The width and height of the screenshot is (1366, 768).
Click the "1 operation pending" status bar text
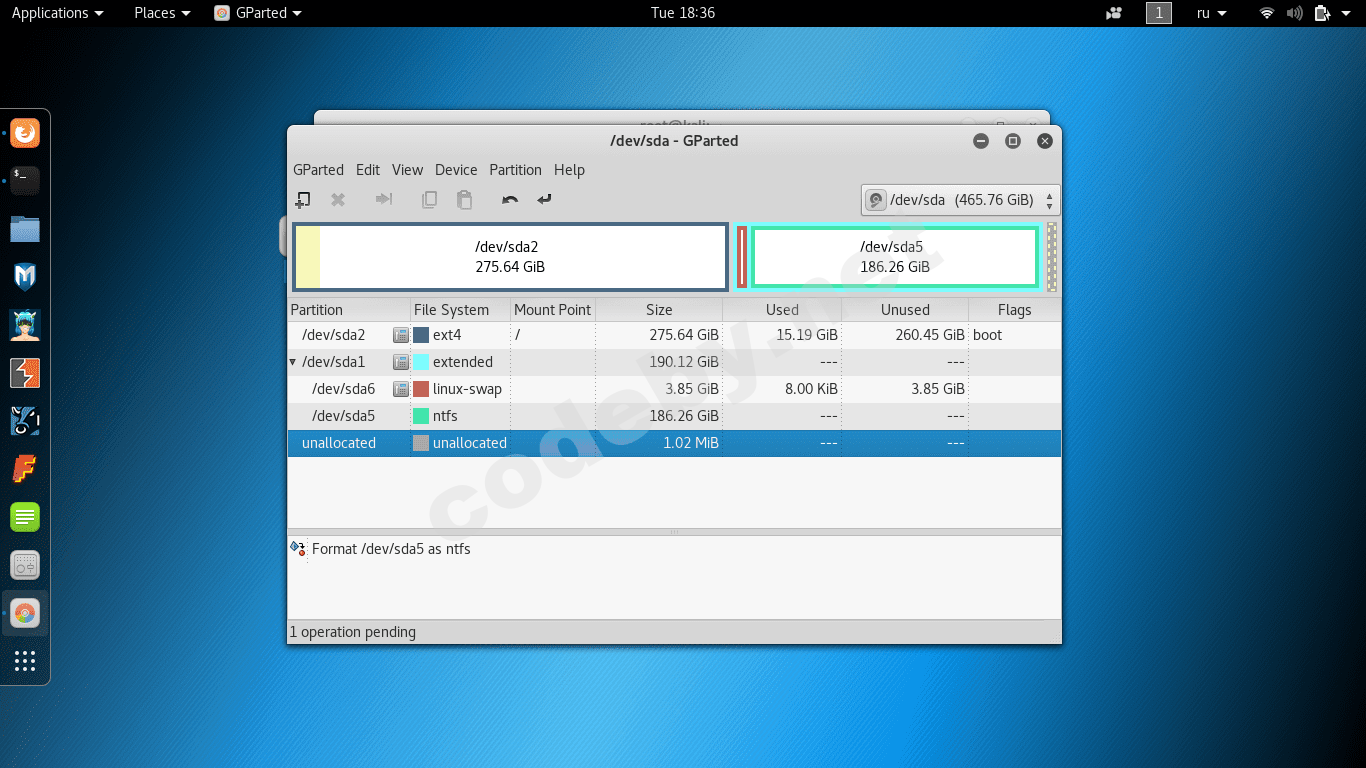pos(353,632)
